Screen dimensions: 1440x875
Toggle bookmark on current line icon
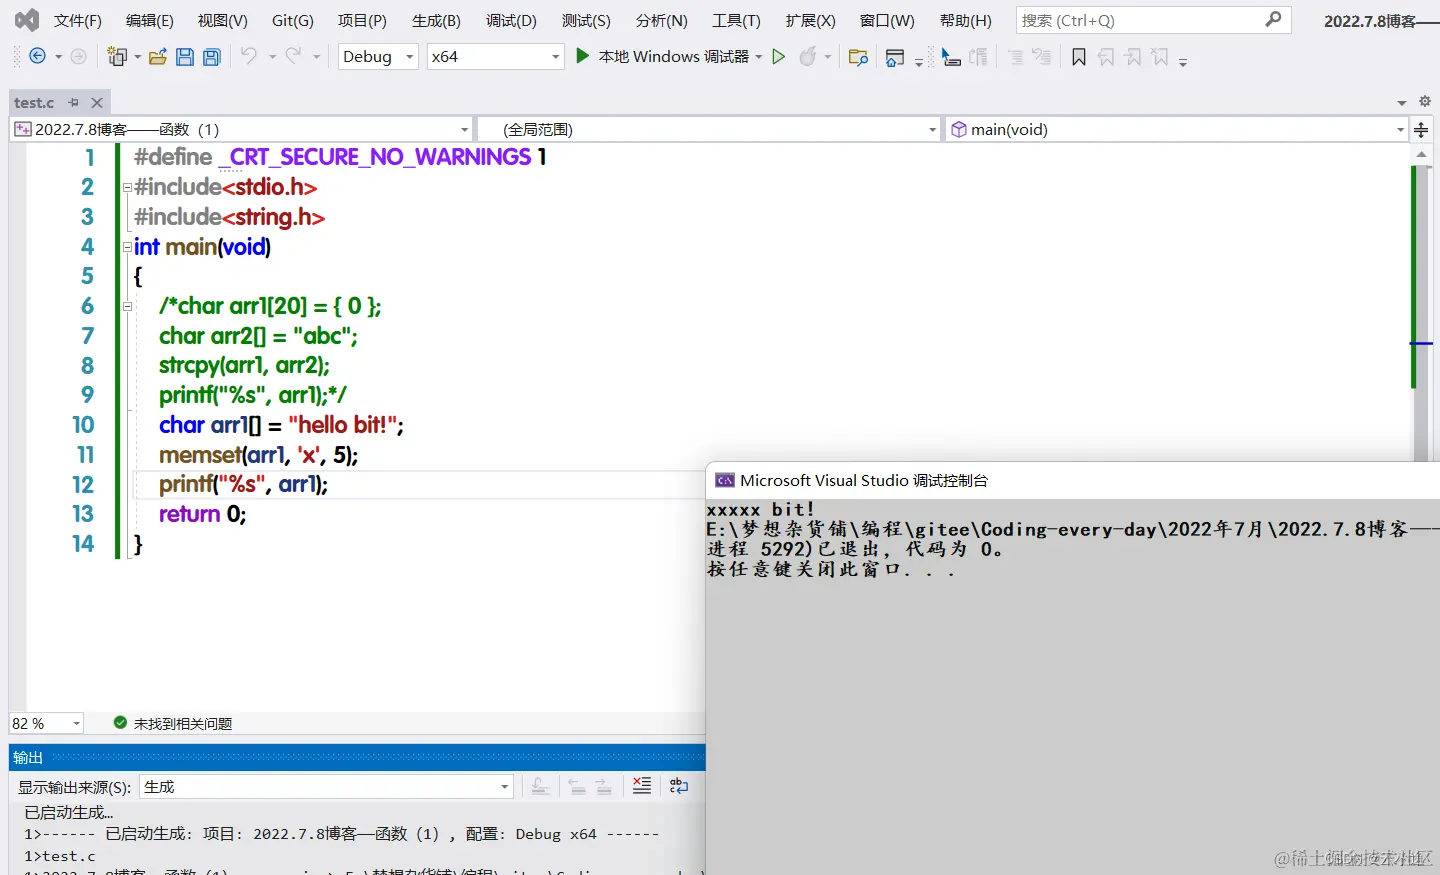[x=1079, y=57]
